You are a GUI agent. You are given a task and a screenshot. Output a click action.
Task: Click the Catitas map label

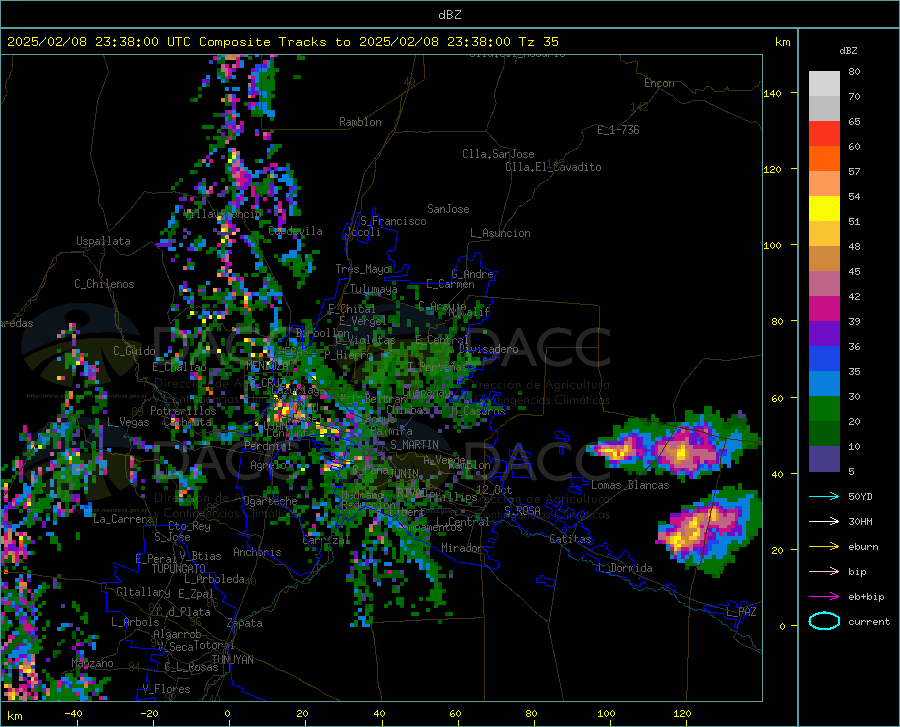(570, 539)
